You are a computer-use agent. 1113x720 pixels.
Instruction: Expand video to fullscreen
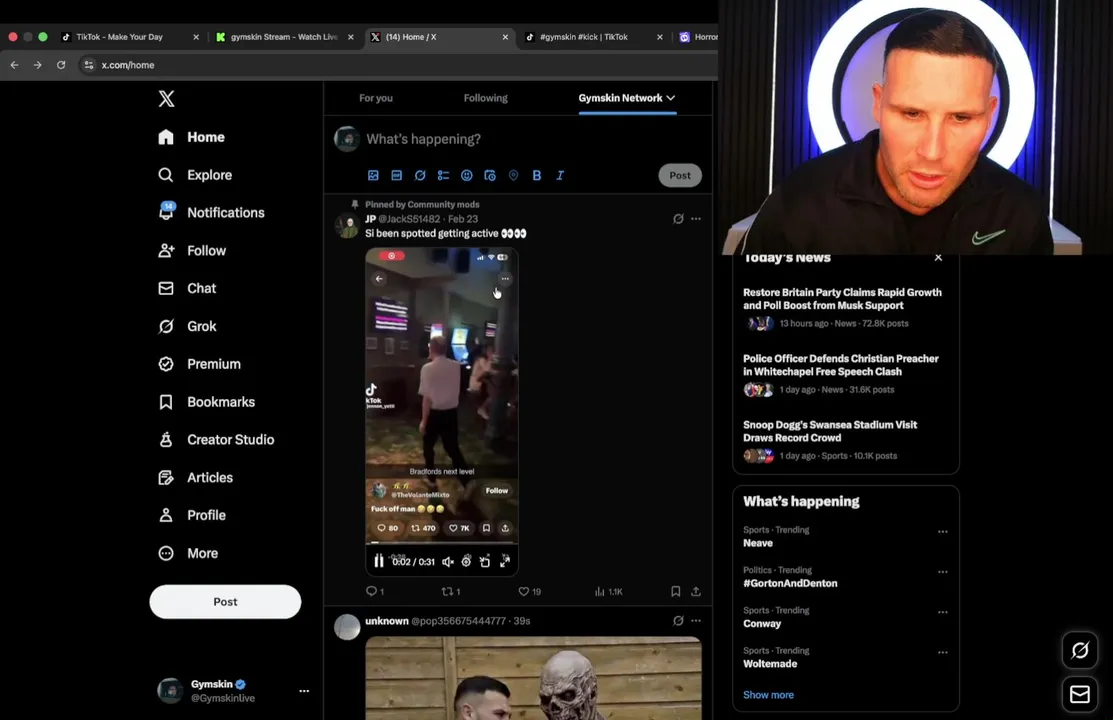[x=505, y=561]
